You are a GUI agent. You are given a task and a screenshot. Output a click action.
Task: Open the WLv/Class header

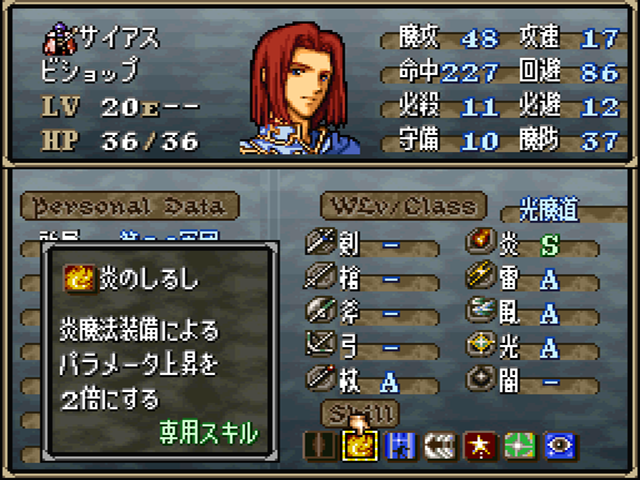click(x=404, y=206)
